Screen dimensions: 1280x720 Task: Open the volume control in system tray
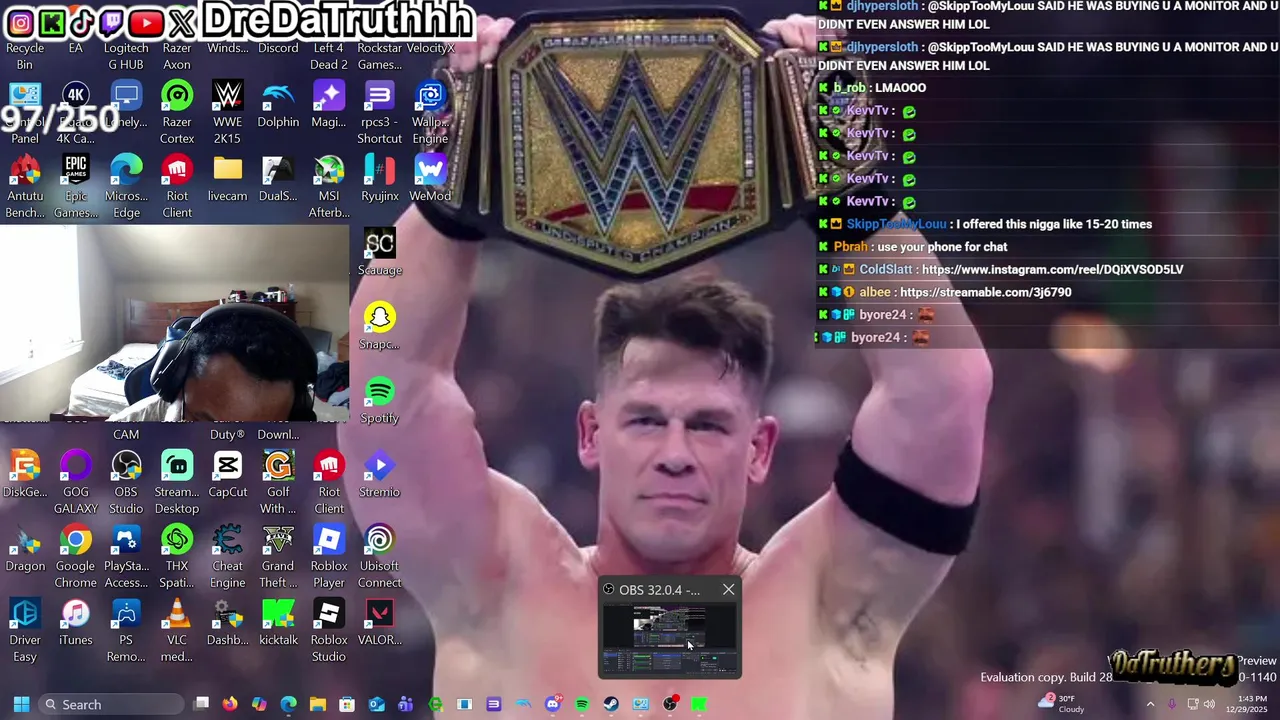click(x=1210, y=704)
